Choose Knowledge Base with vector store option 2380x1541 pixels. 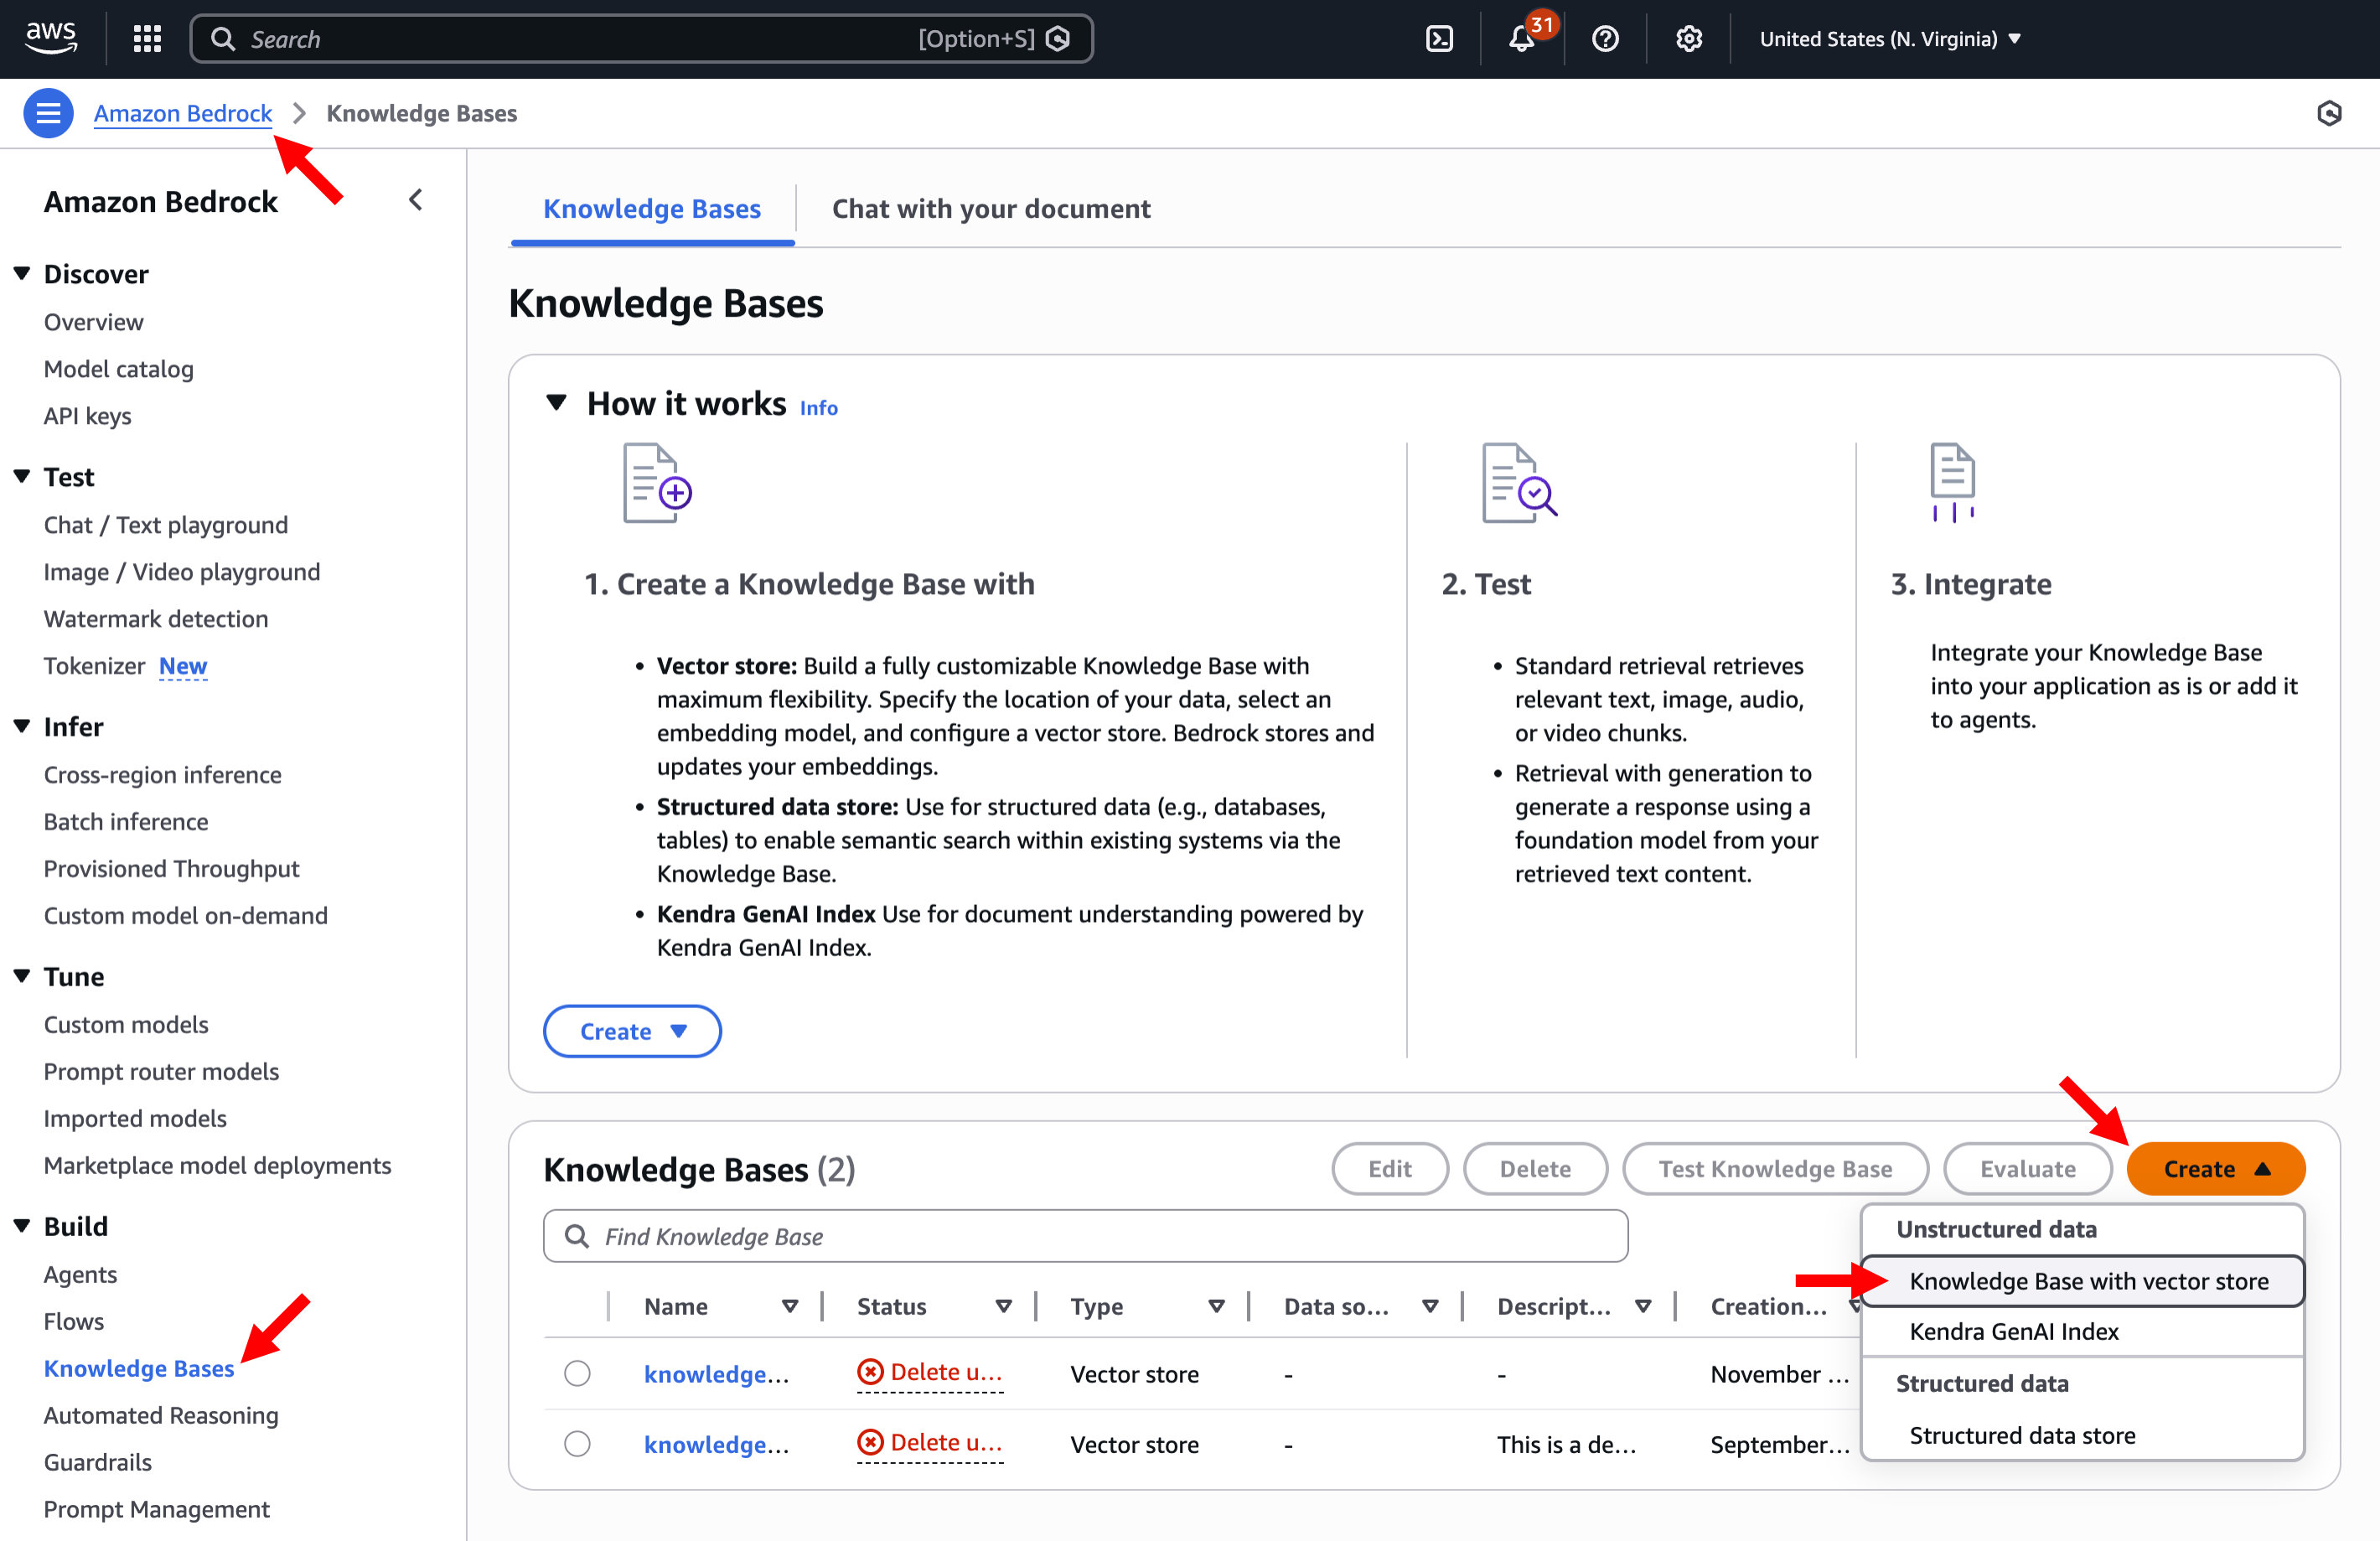click(2088, 1281)
